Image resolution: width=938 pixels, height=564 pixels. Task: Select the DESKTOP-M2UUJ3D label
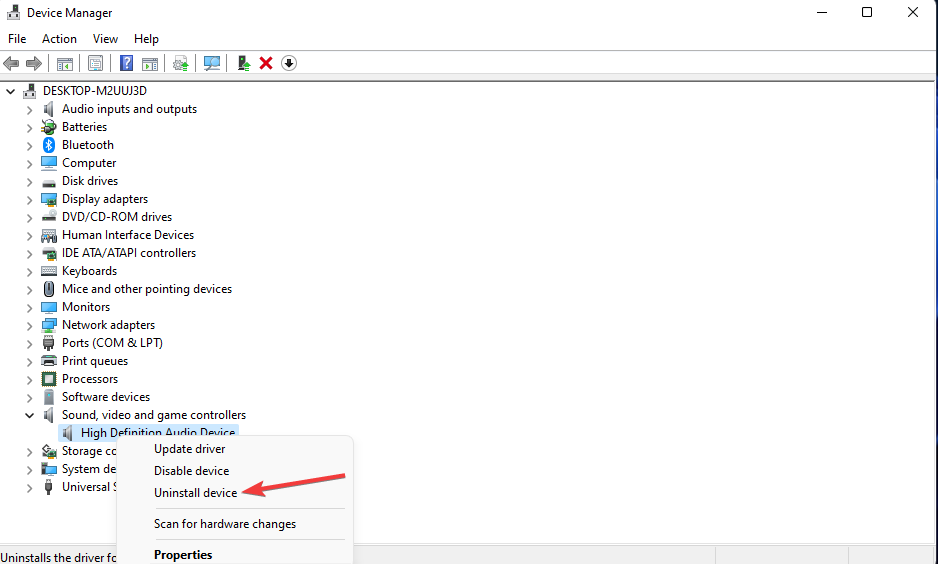click(95, 91)
